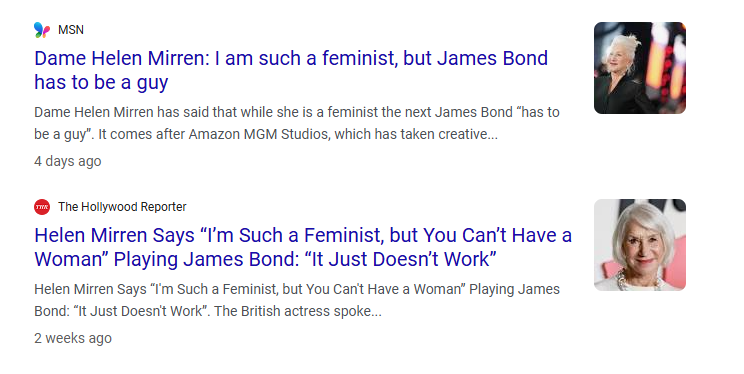Screen dimensions: 744x374
Task: Click the "4 days ago" timestamp
Action: click(x=67, y=161)
